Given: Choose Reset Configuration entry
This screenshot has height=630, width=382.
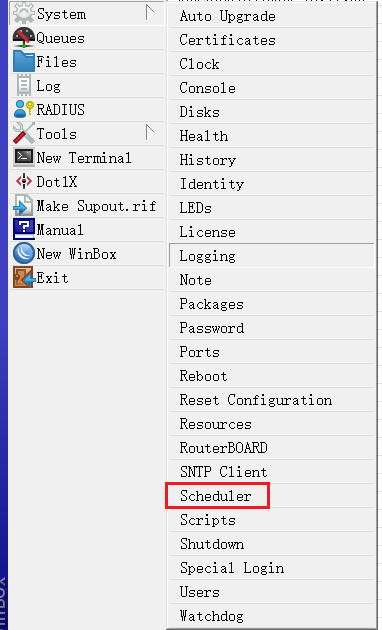Looking at the screenshot, I should coord(272,400).
